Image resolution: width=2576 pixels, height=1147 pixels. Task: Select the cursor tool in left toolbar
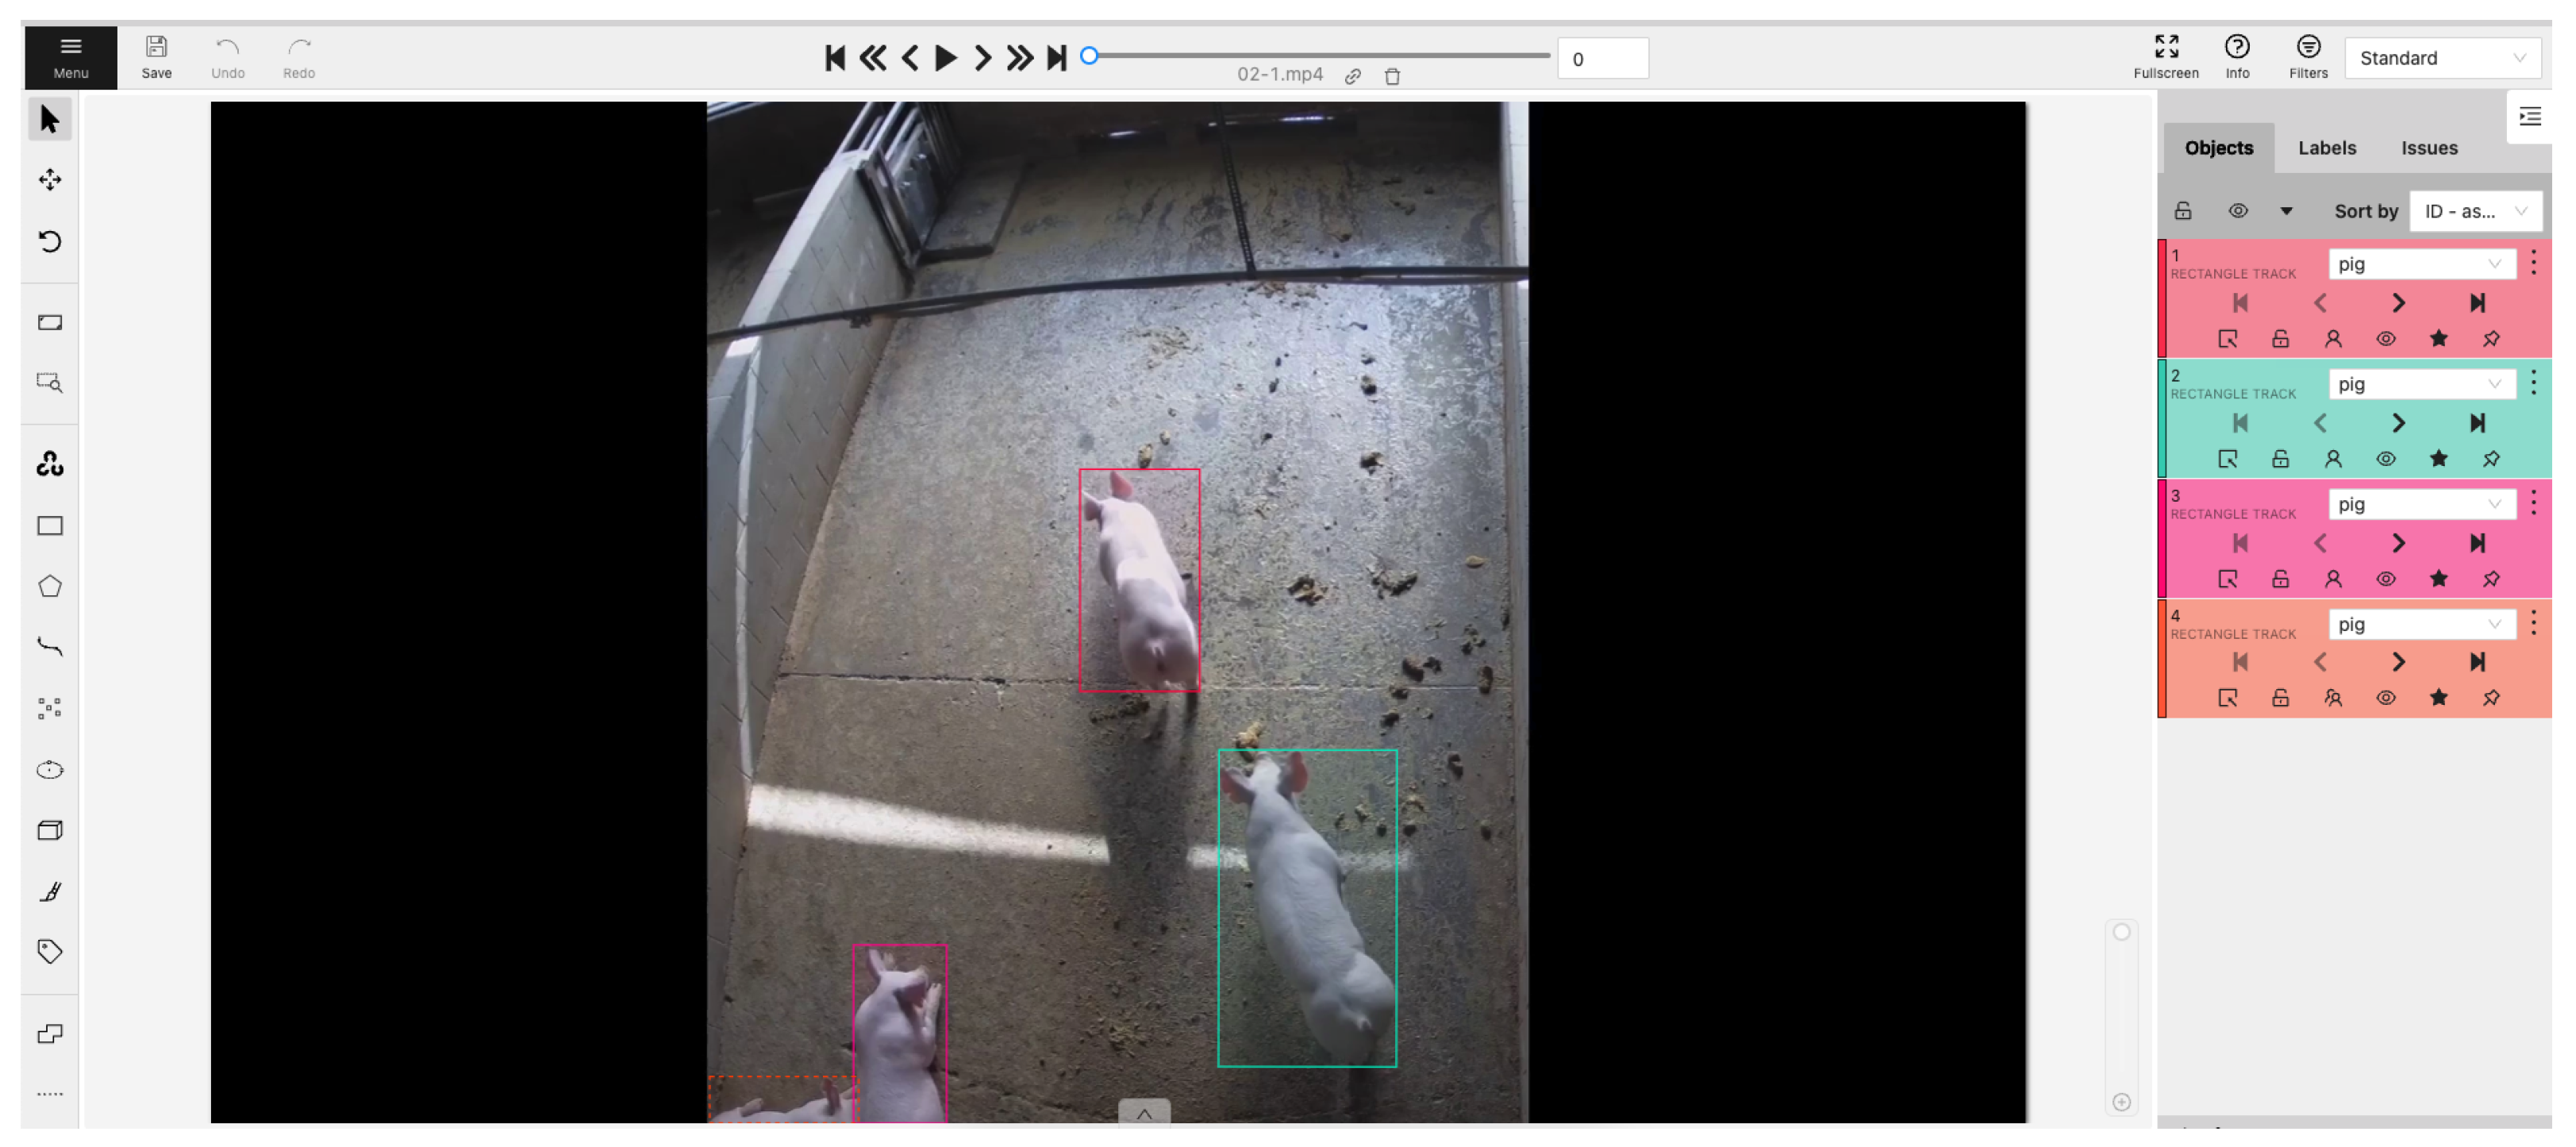(x=49, y=119)
